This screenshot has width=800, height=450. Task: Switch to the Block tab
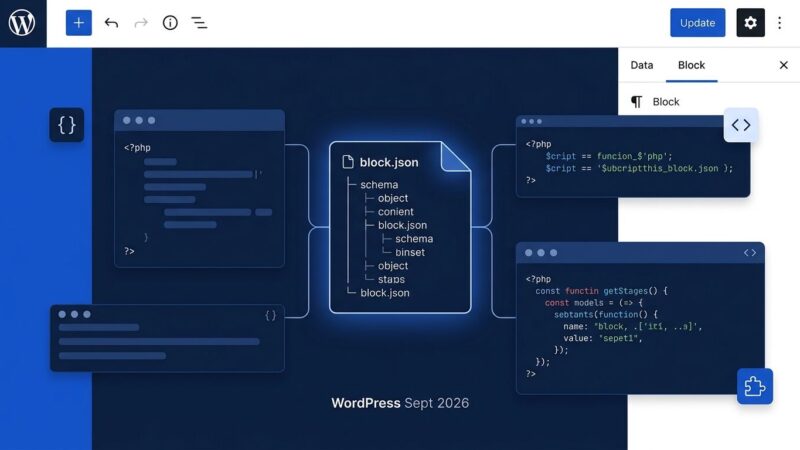[x=691, y=65]
